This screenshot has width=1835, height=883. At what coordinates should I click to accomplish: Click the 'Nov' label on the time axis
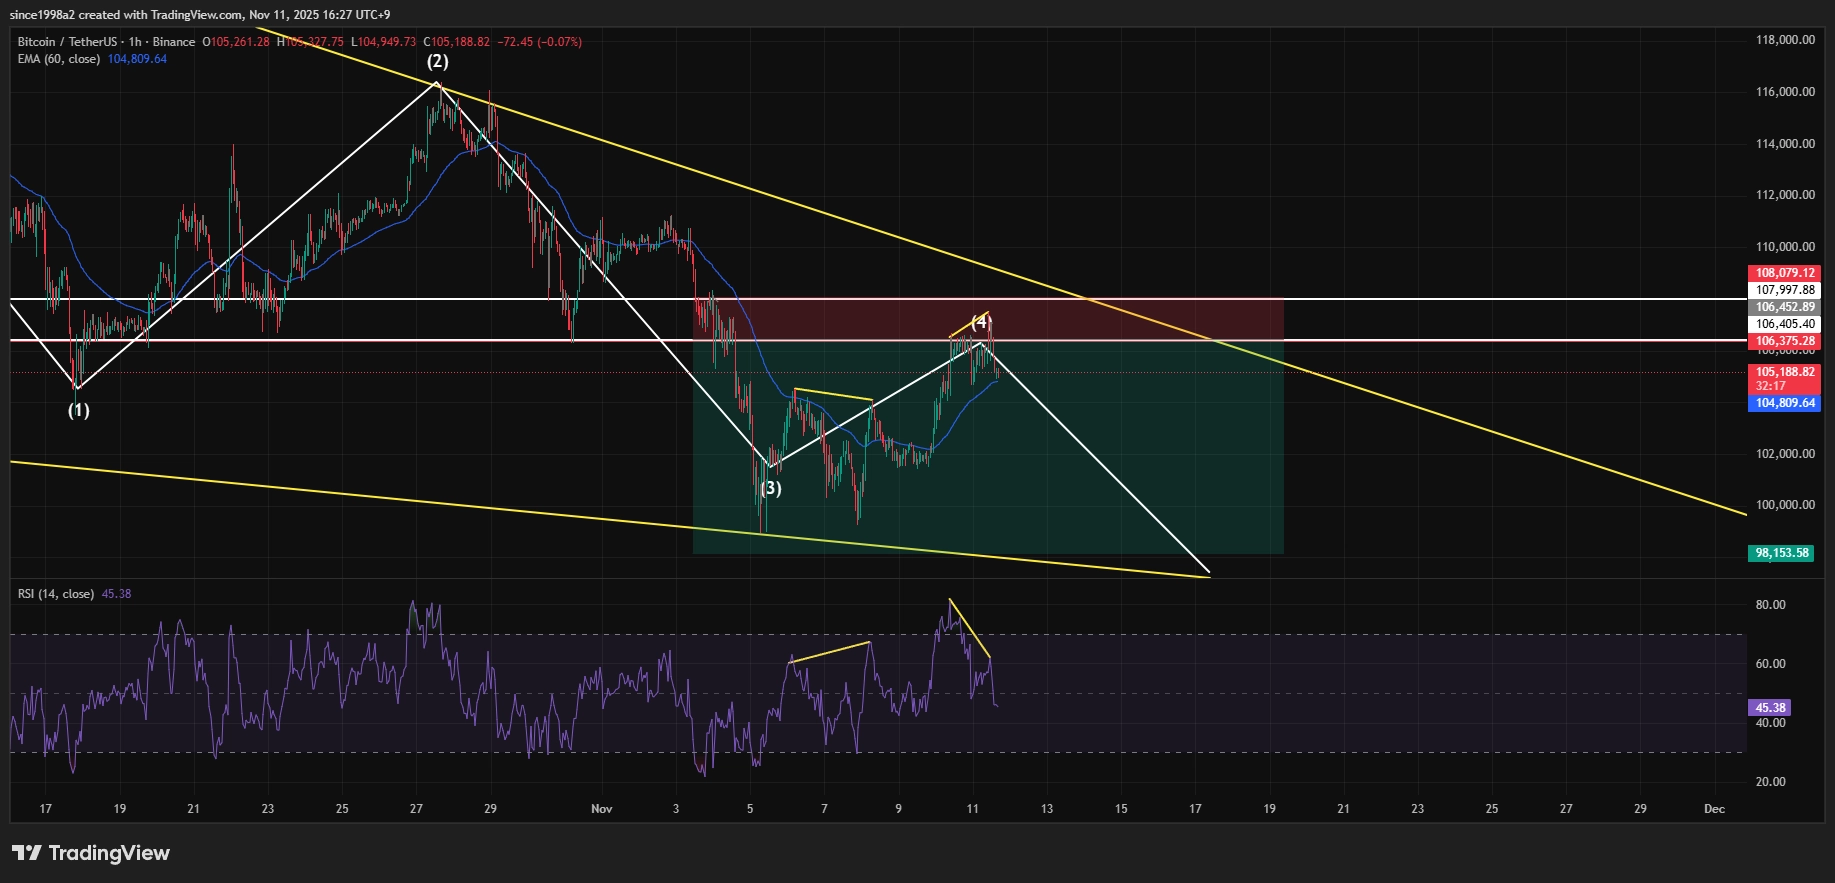pyautogui.click(x=601, y=809)
